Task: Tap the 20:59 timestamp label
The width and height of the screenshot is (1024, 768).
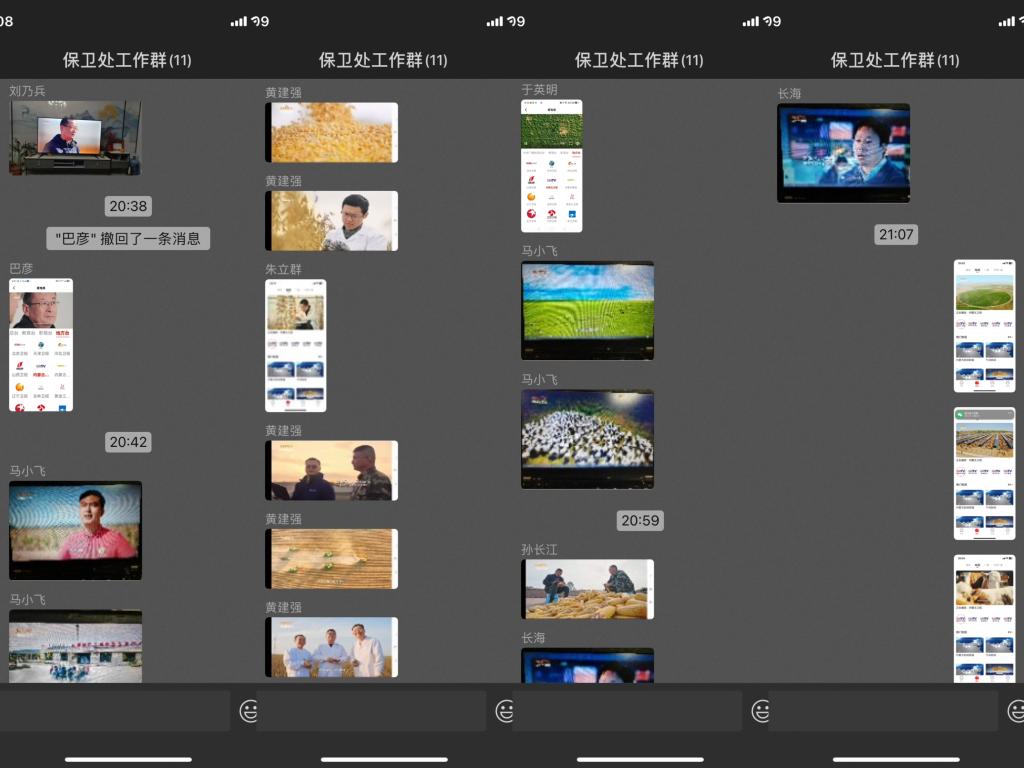Action: (640, 520)
